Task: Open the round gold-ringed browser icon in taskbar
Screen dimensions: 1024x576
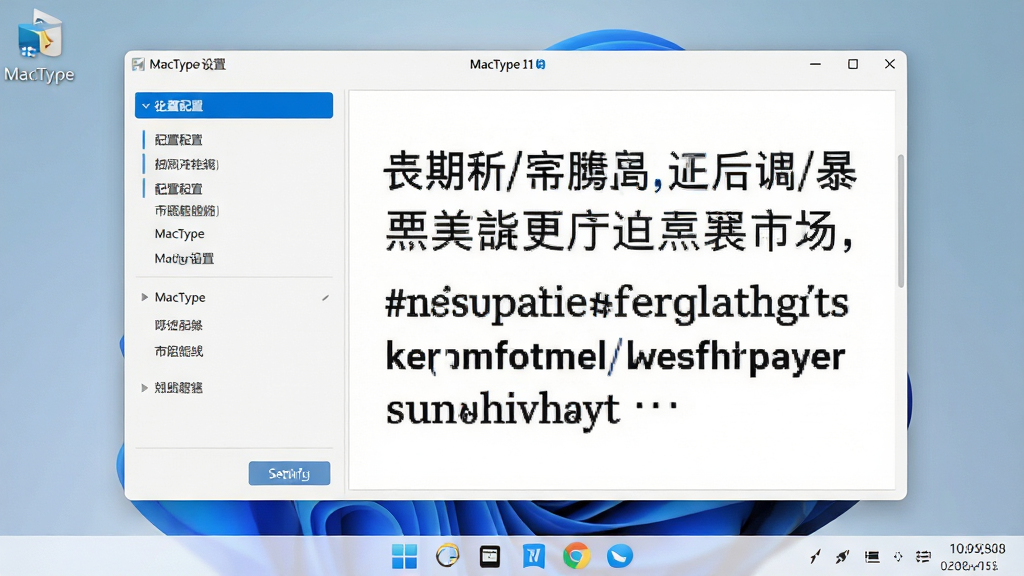Action: 447,556
